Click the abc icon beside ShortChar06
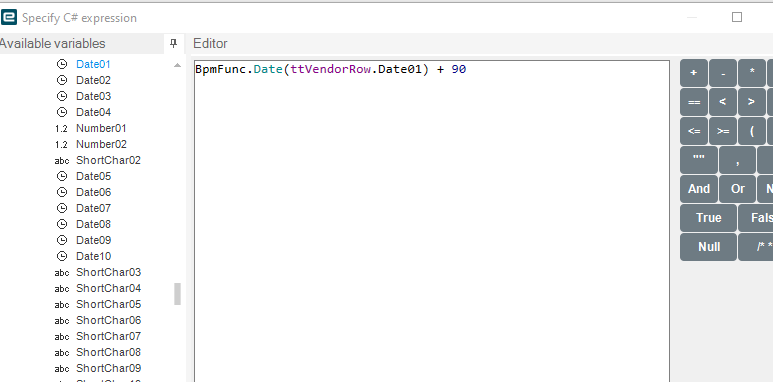This screenshot has height=382, width=773. (62, 320)
